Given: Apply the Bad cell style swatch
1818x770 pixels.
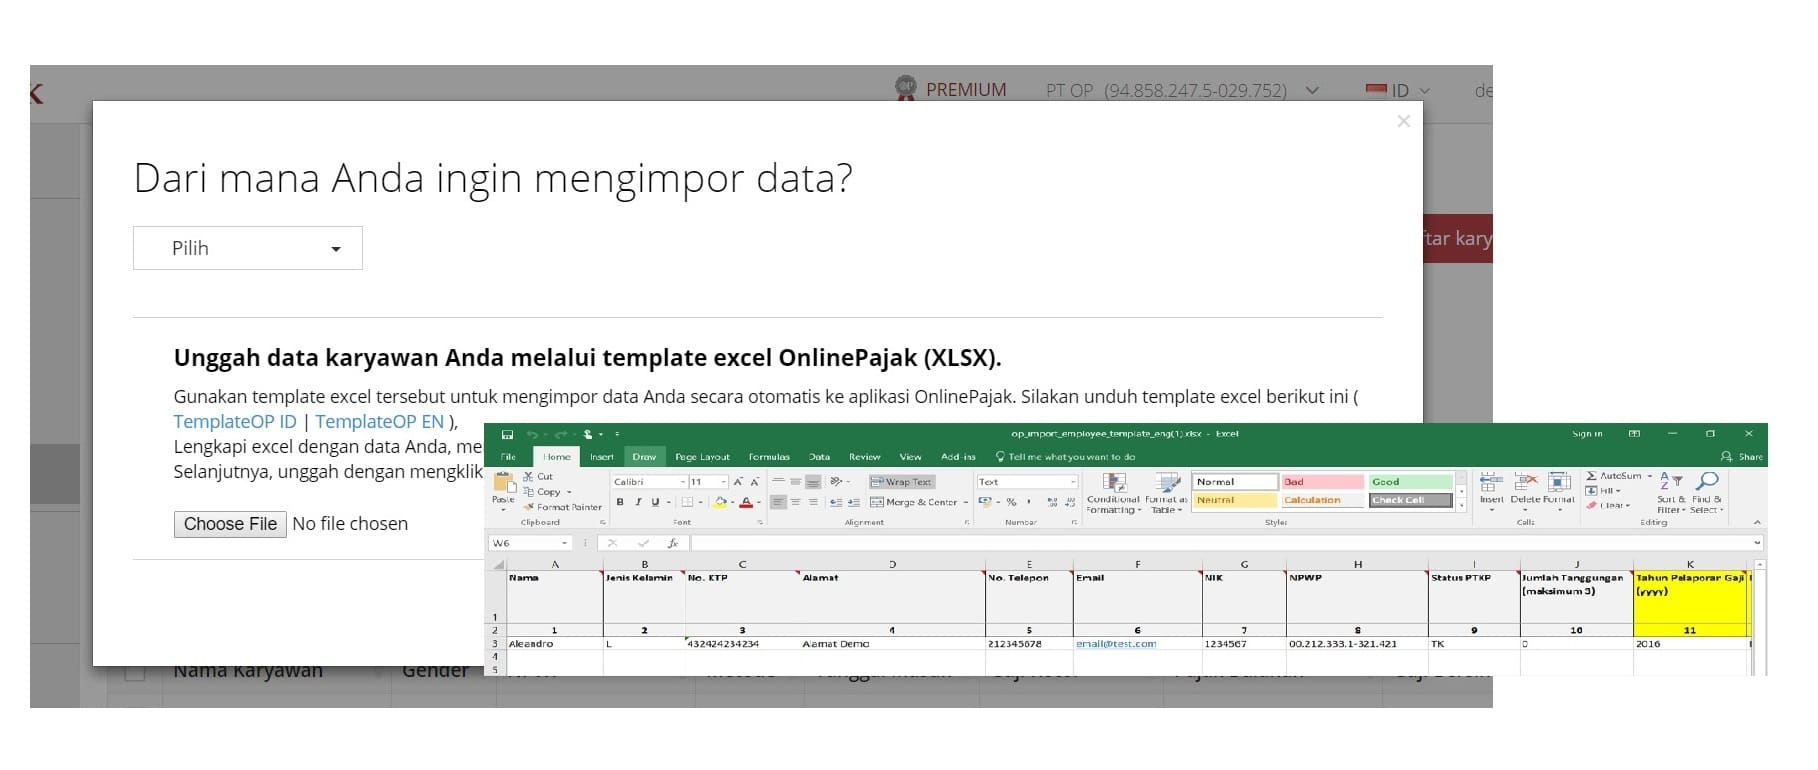Looking at the screenshot, I should point(1323,482).
